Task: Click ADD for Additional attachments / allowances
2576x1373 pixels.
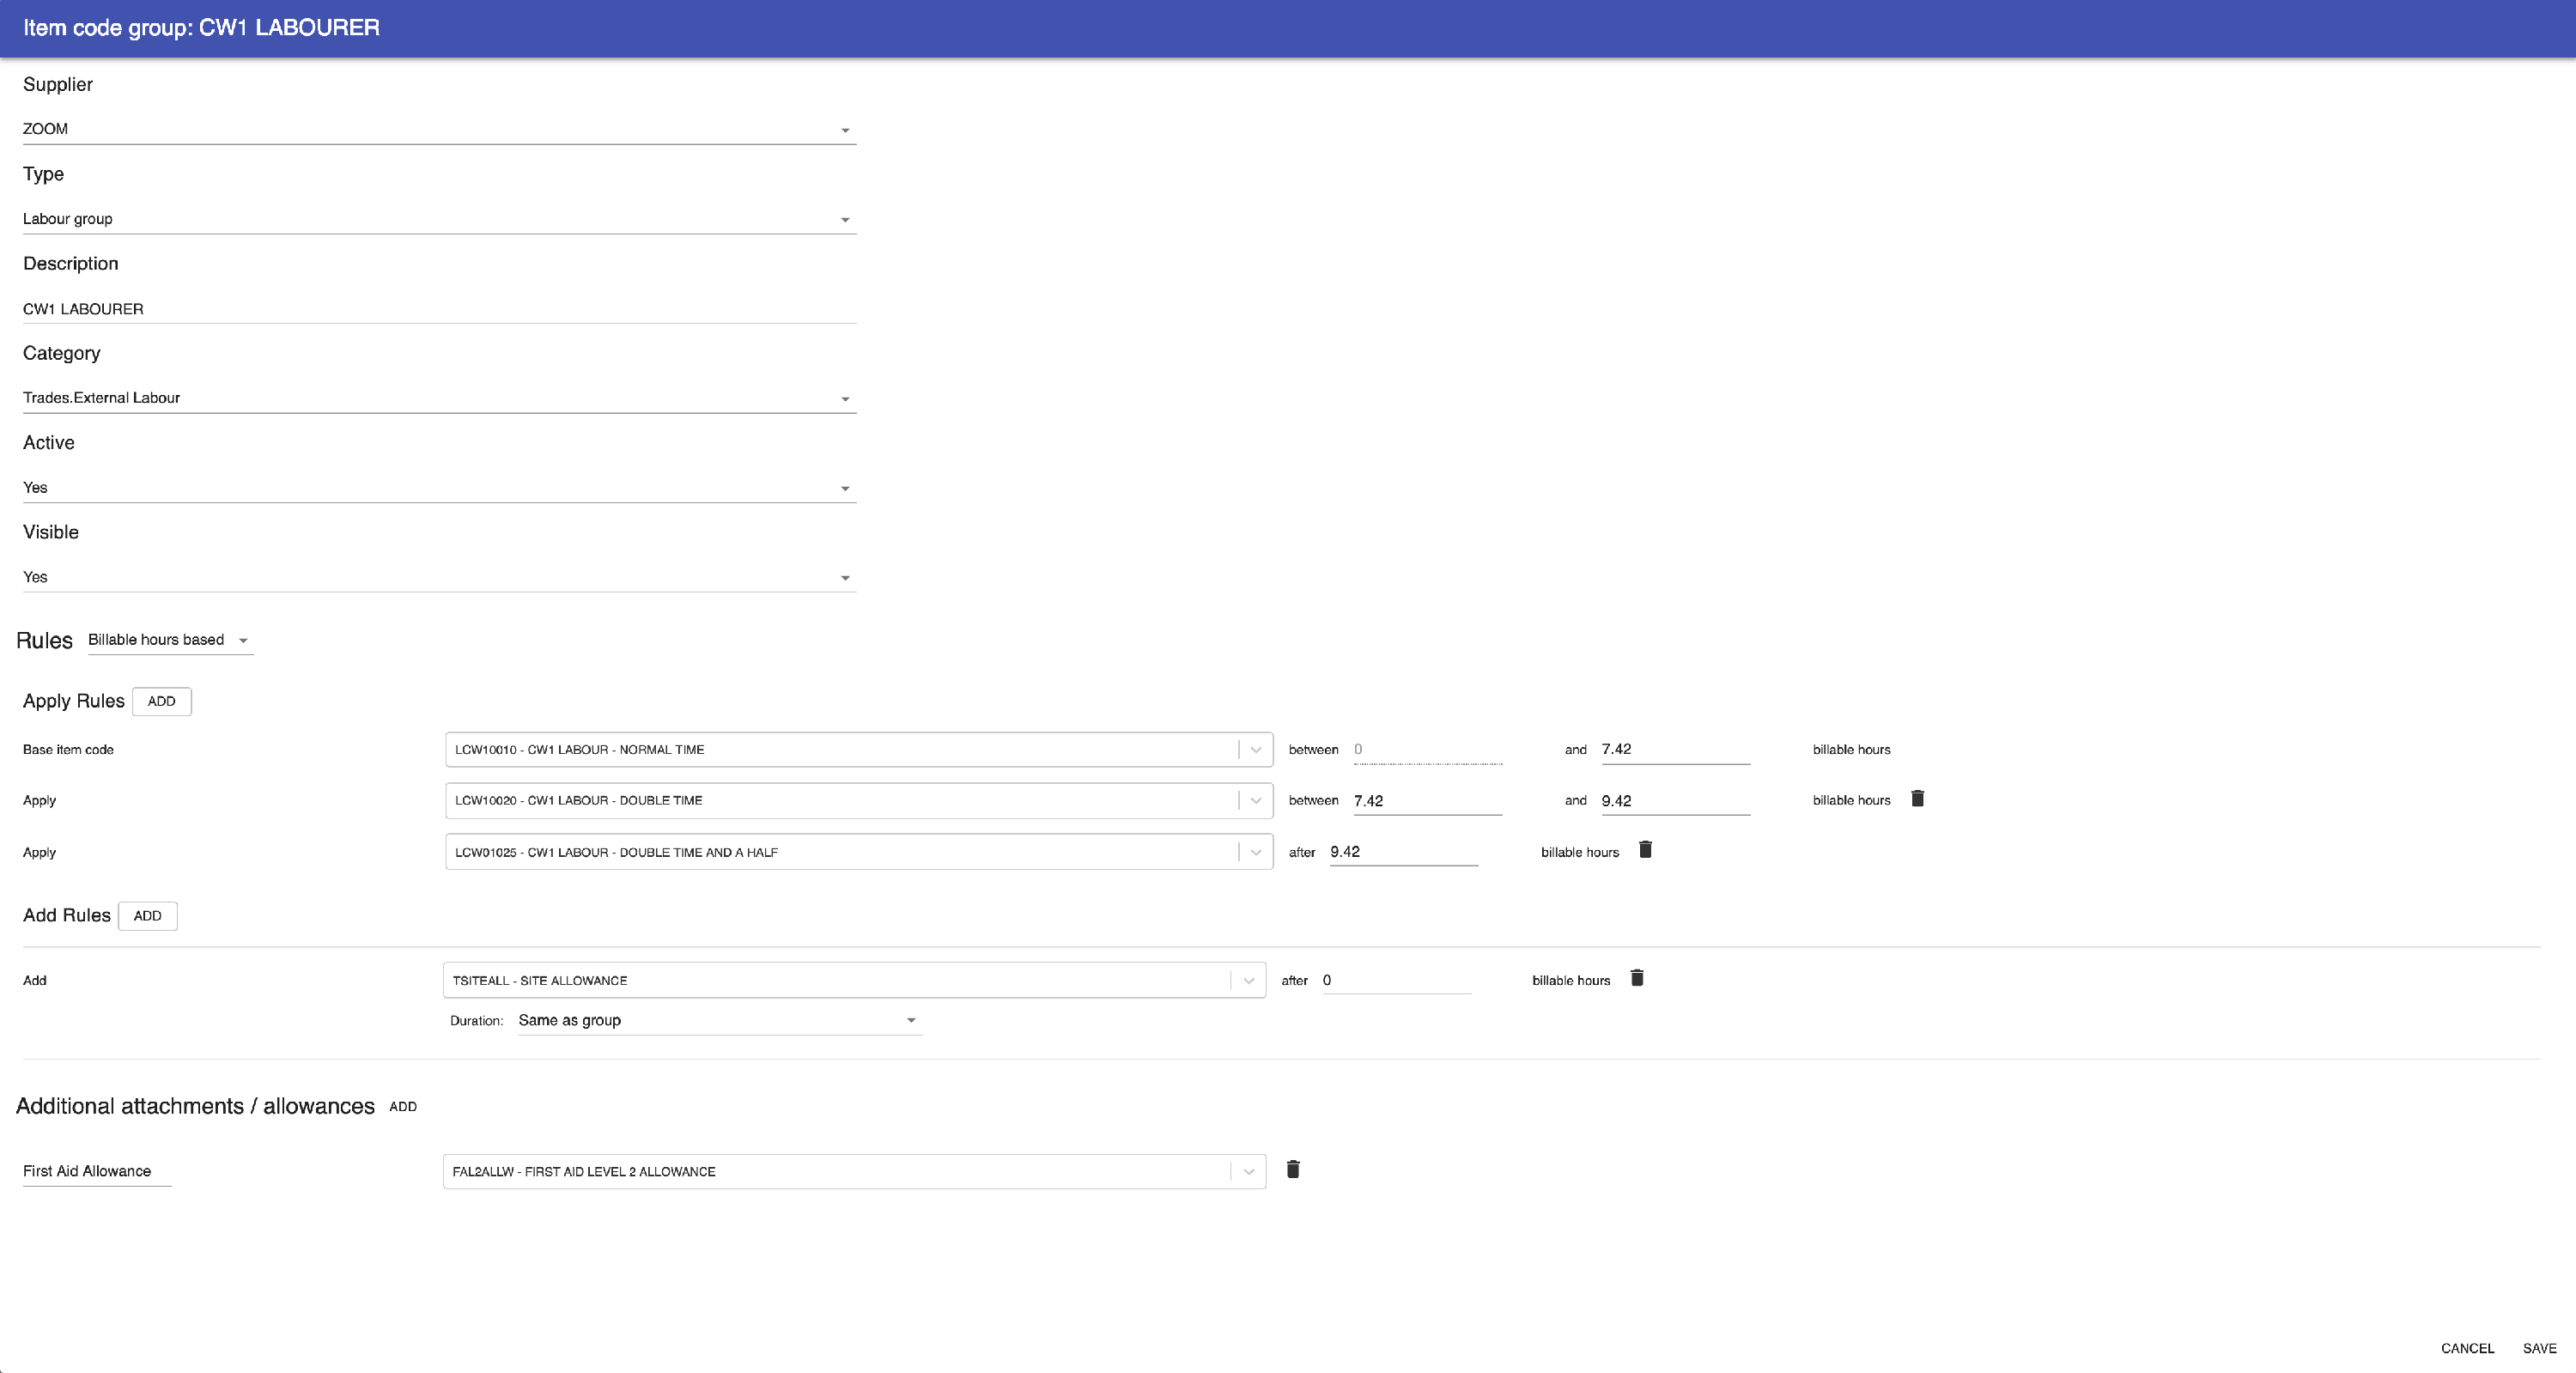Action: (x=403, y=1107)
